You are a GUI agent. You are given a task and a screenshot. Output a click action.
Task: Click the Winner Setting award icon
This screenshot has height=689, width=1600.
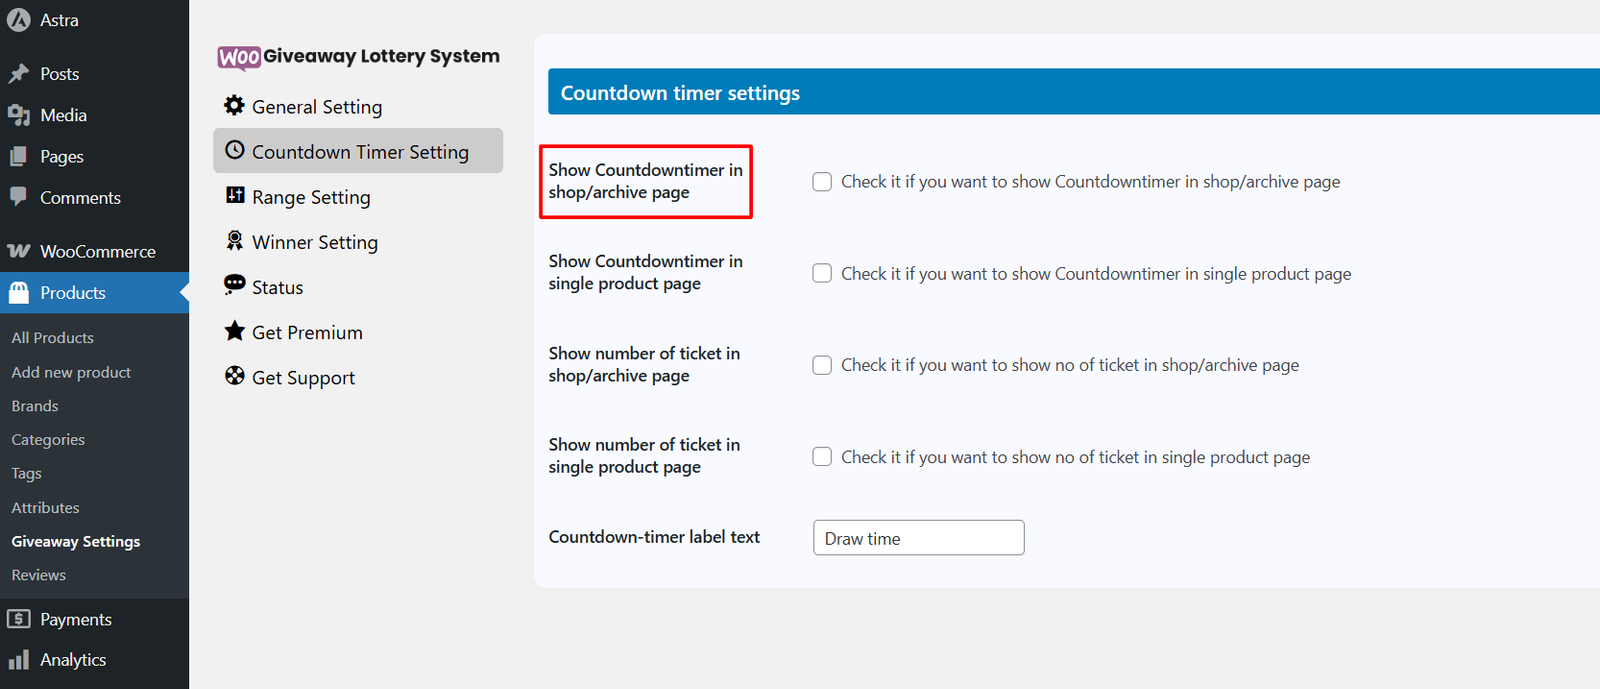(234, 240)
